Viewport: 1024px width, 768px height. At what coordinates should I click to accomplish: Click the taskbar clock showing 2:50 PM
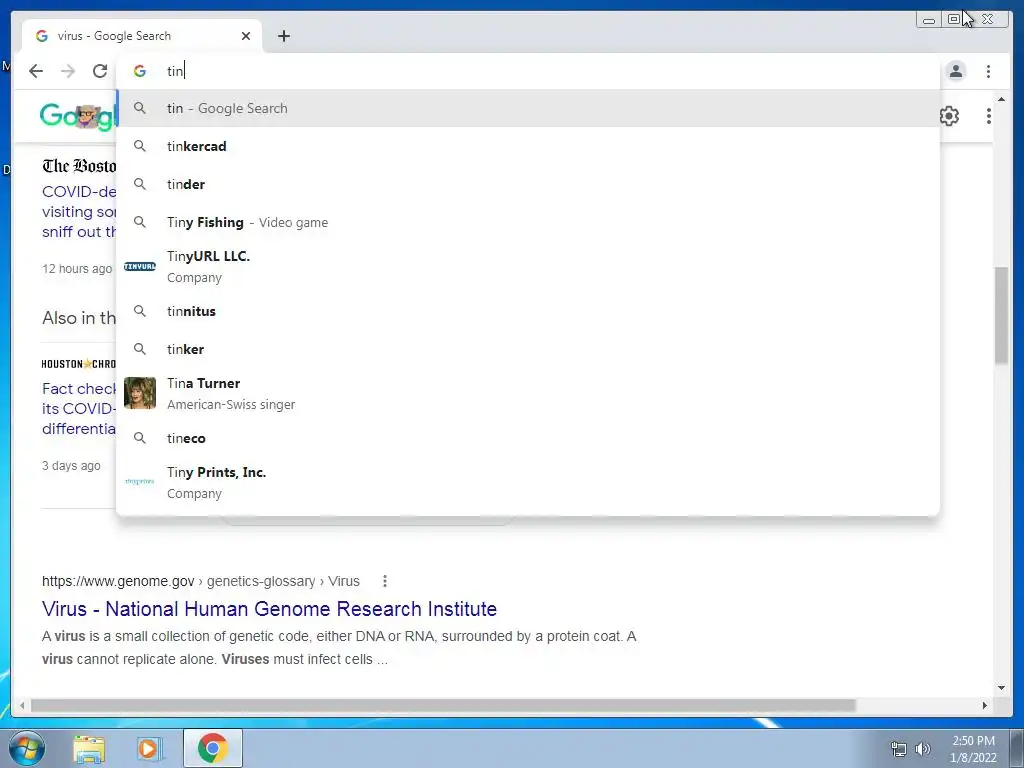[x=973, y=749]
